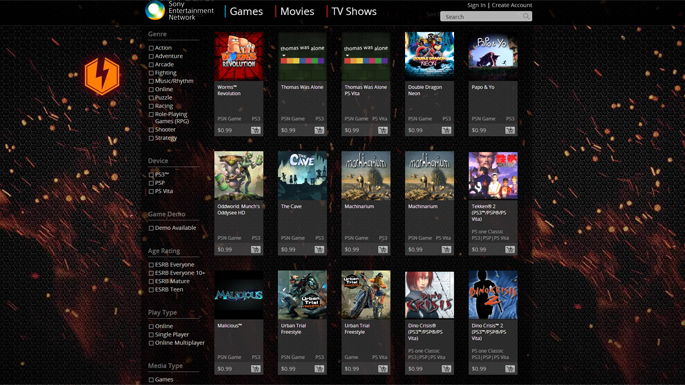
Task: Click the Sony Entertainment Network logo
Action: 155,11
